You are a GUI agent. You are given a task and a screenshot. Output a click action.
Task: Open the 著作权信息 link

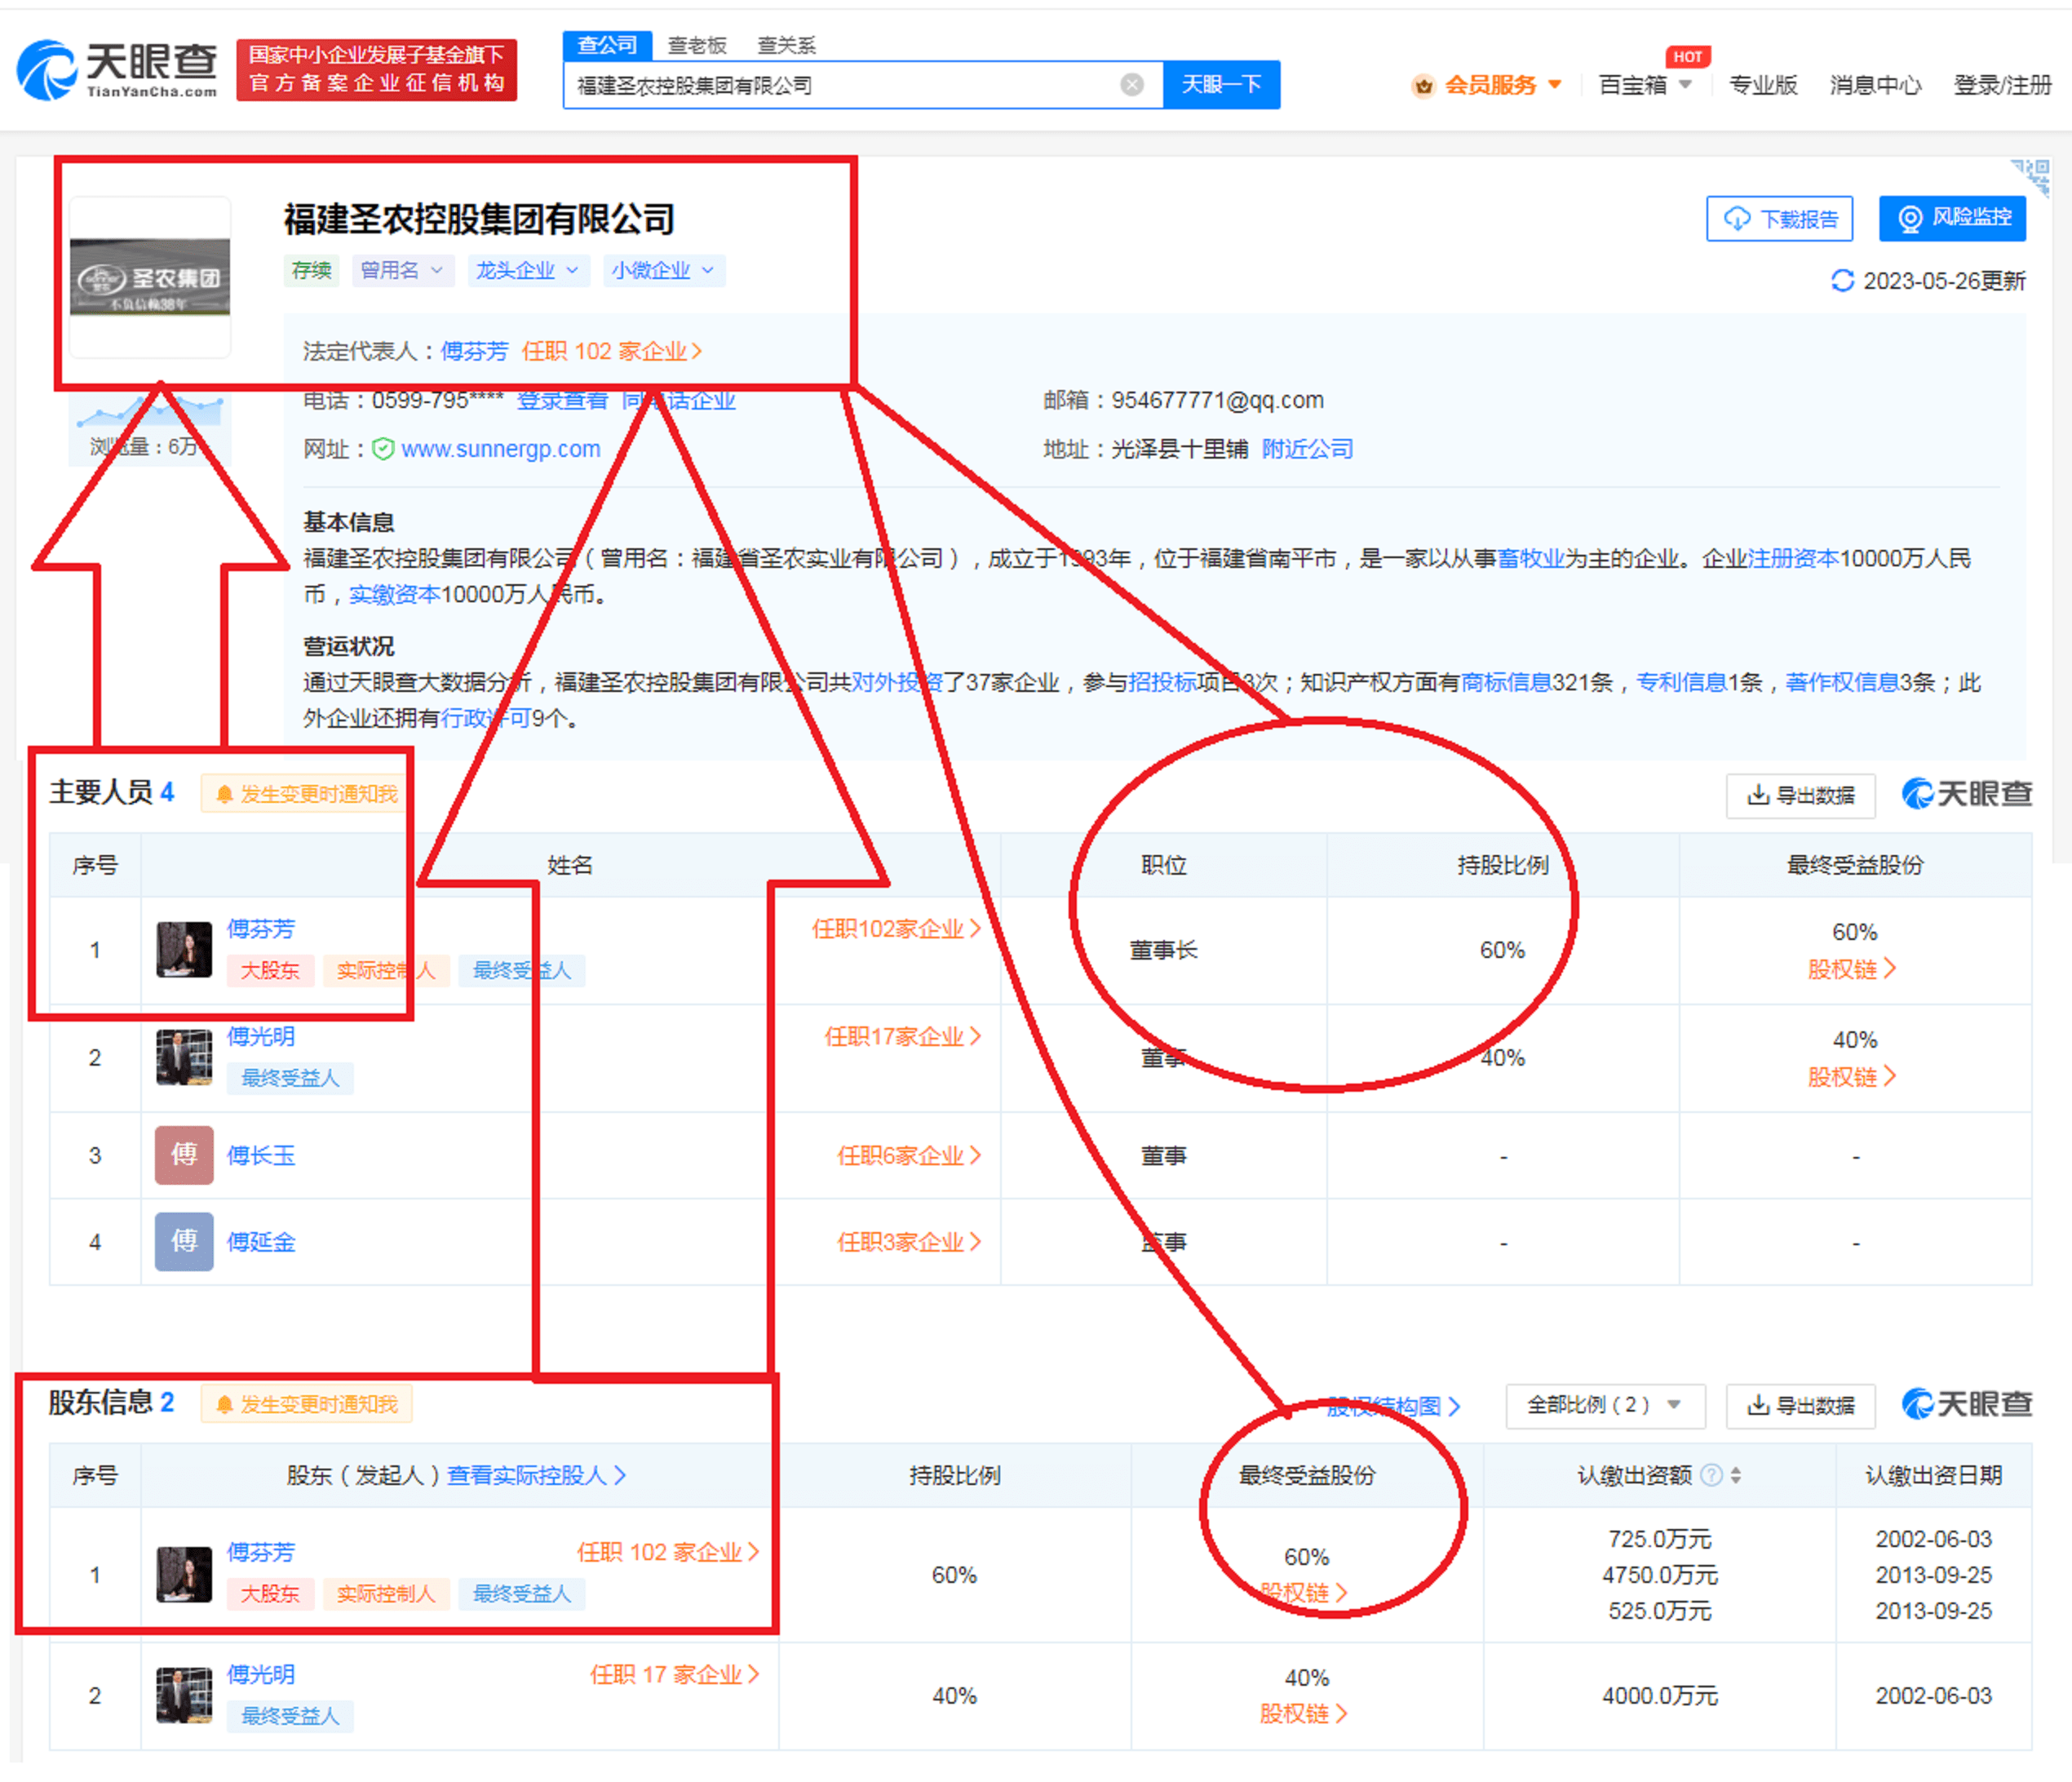tap(1842, 682)
